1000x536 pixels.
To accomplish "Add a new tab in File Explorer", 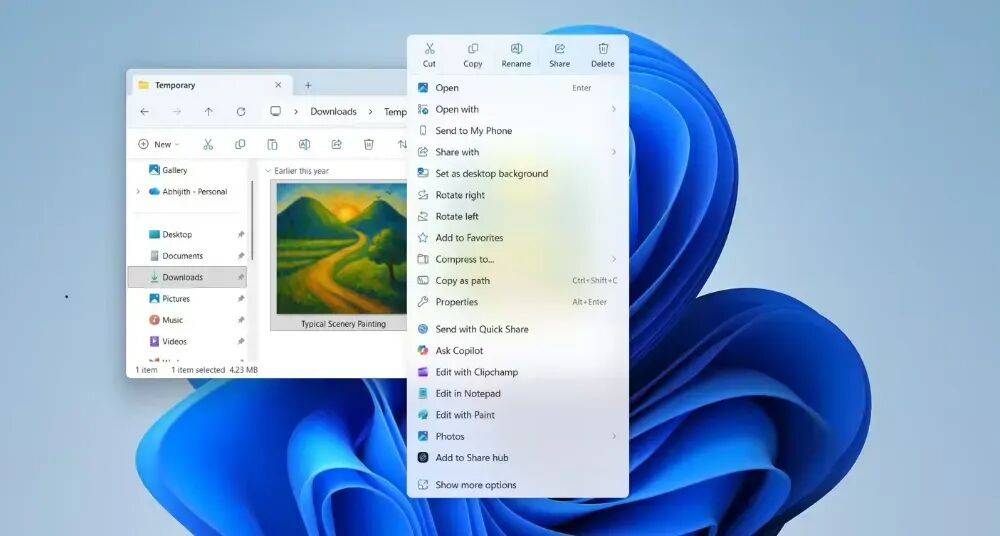I will coord(308,85).
